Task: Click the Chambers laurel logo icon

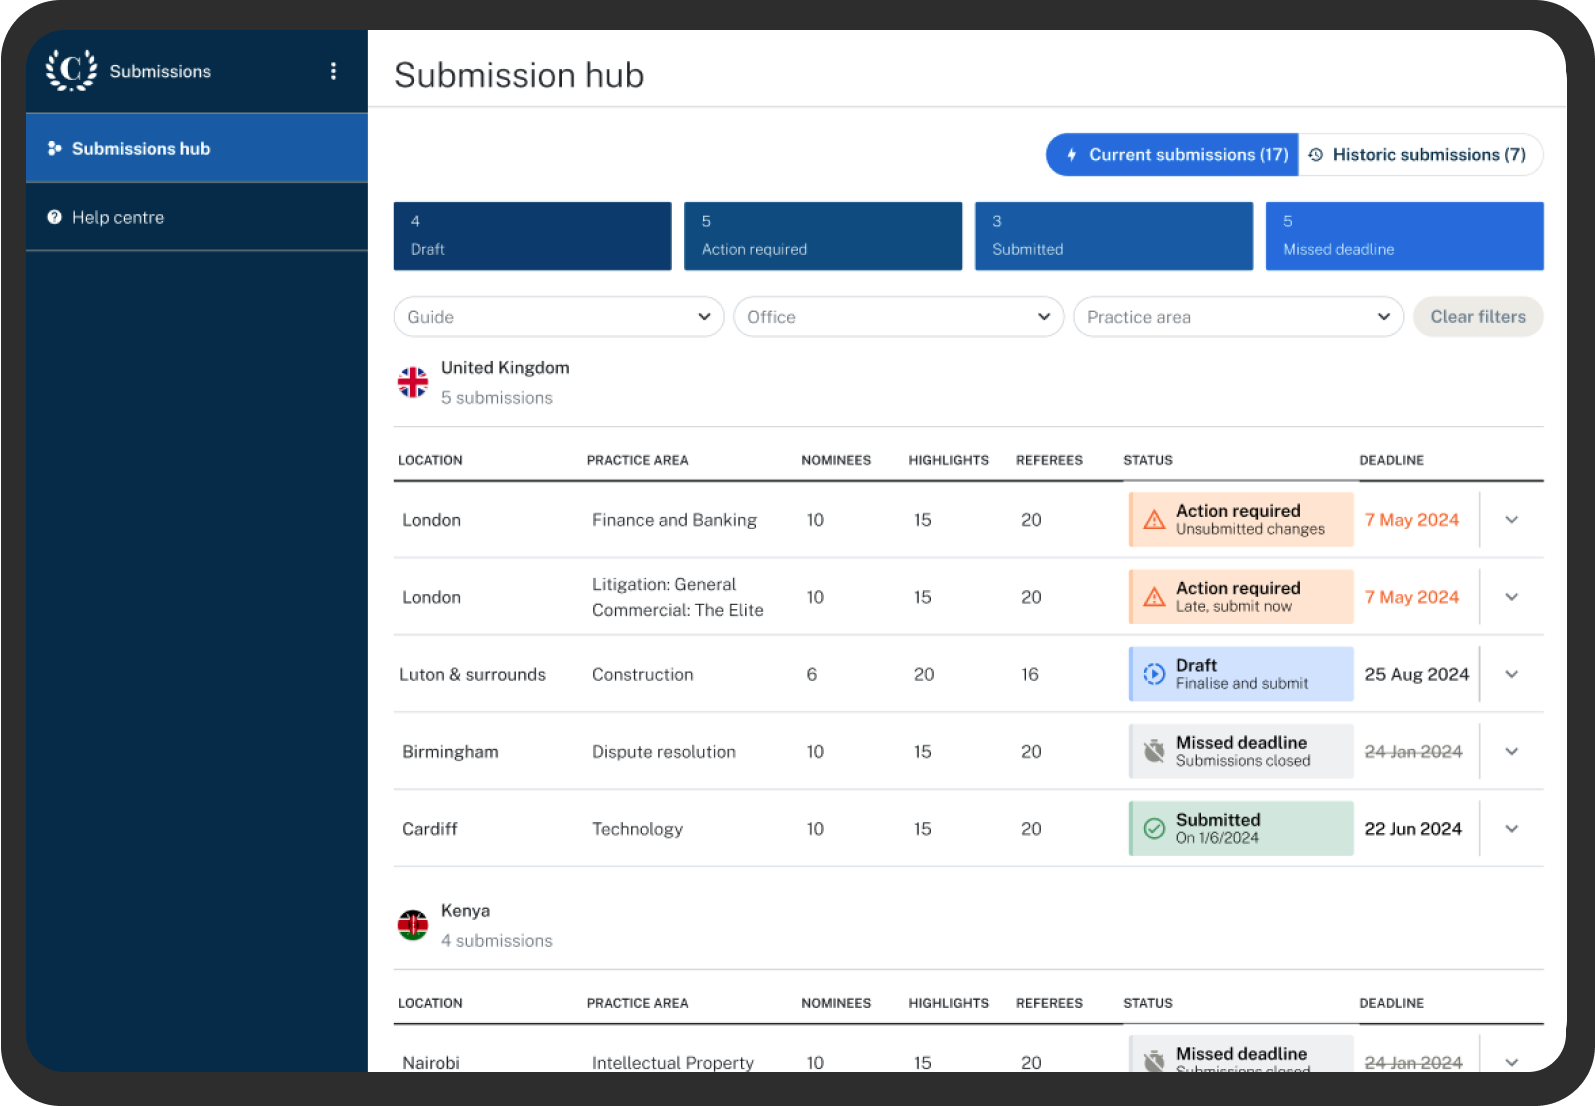Action: 71,70
